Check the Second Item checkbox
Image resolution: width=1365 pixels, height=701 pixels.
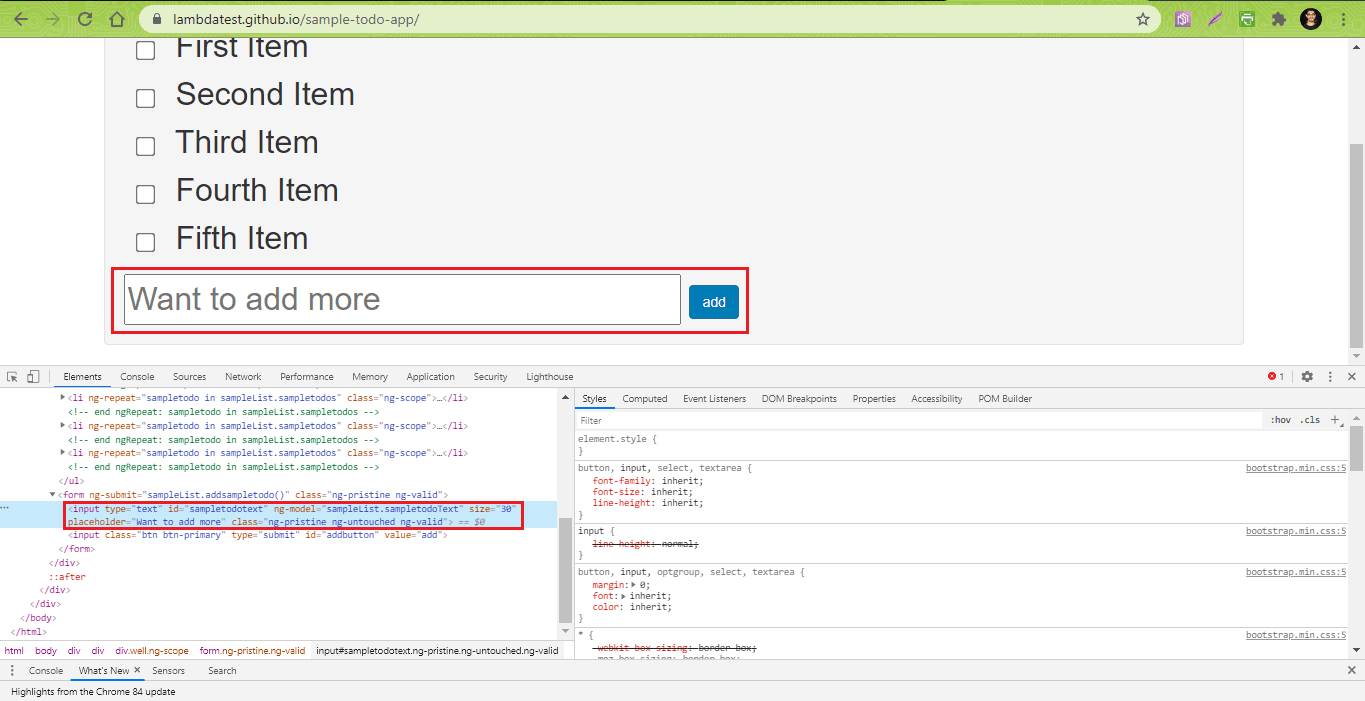146,98
